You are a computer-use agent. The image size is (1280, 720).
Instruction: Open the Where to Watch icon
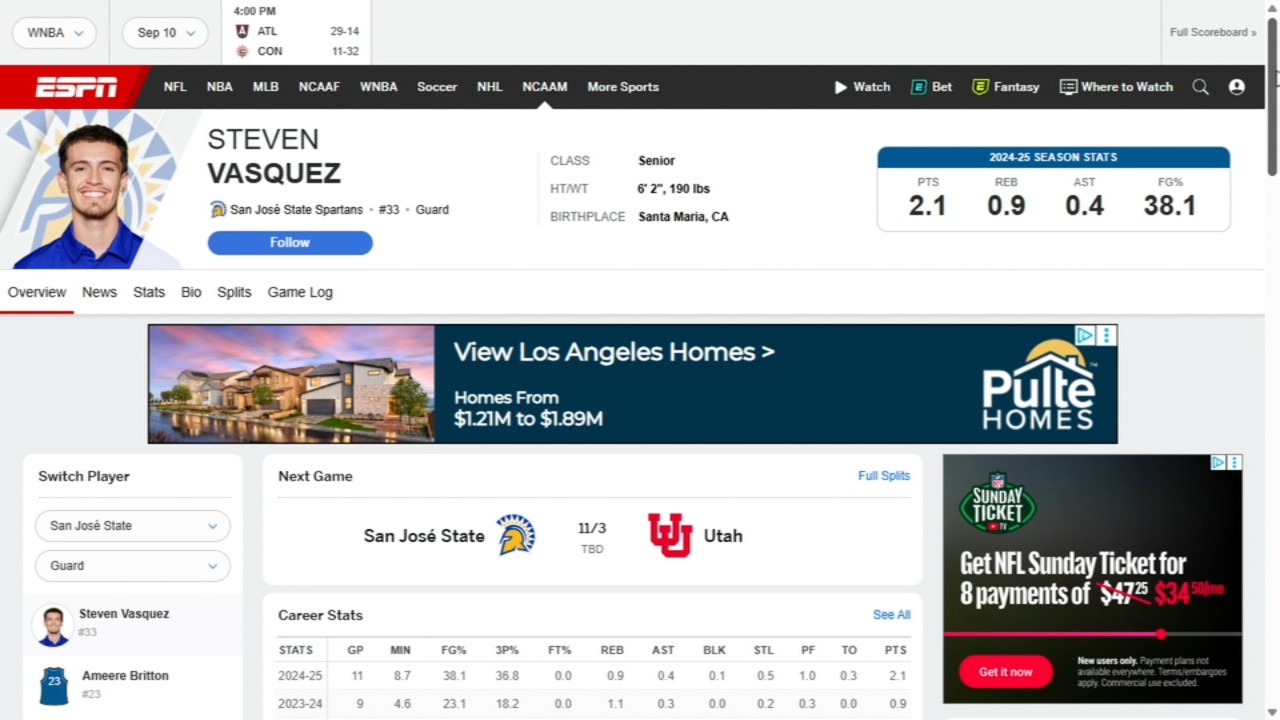pos(1068,87)
